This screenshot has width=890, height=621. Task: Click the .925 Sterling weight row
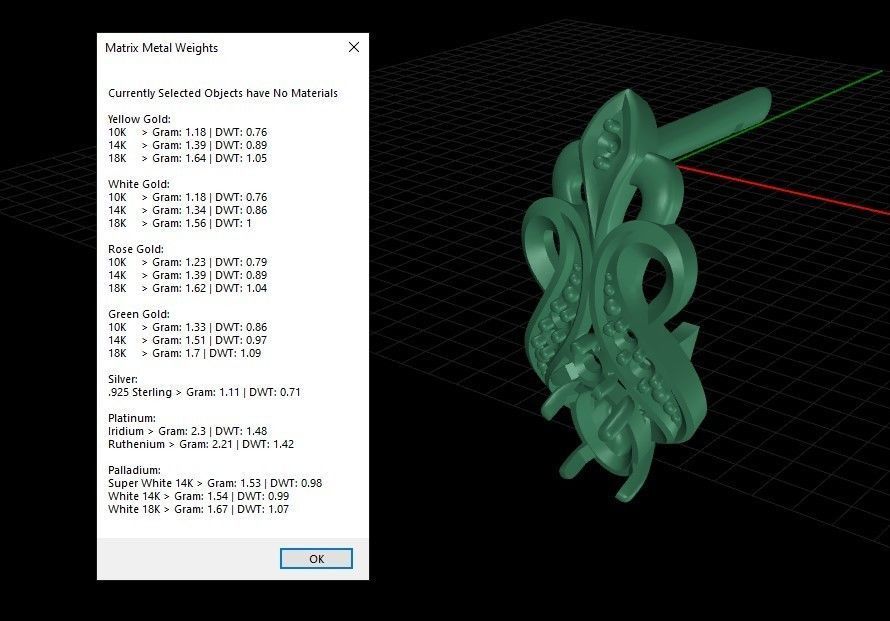pyautogui.click(x=204, y=392)
